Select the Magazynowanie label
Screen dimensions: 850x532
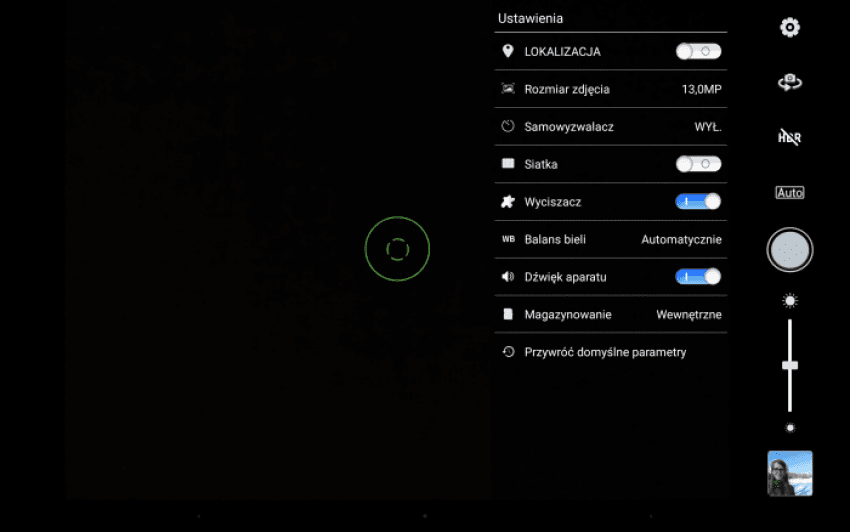(x=568, y=315)
